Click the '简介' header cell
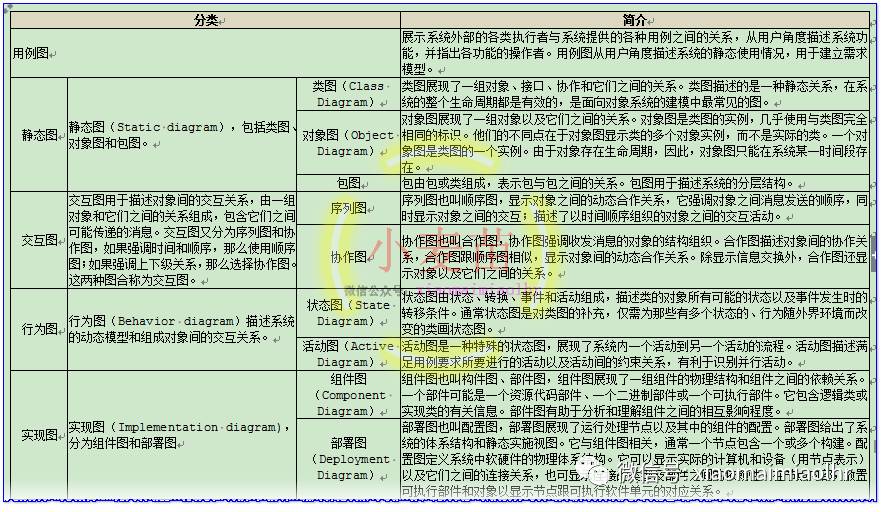This screenshot has width=881, height=512. [x=634, y=20]
